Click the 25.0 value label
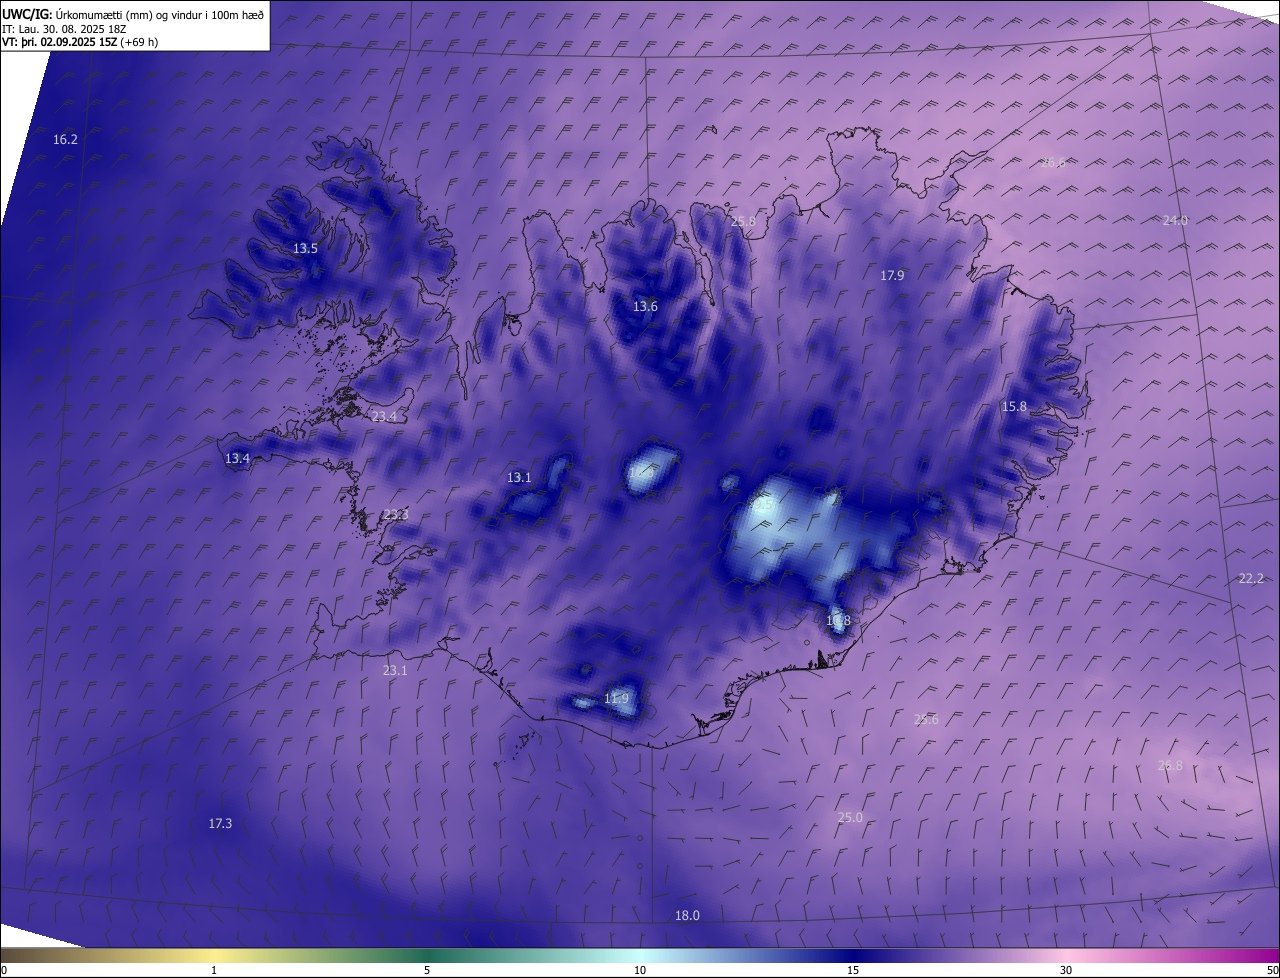This screenshot has height=978, width=1280. tap(850, 818)
